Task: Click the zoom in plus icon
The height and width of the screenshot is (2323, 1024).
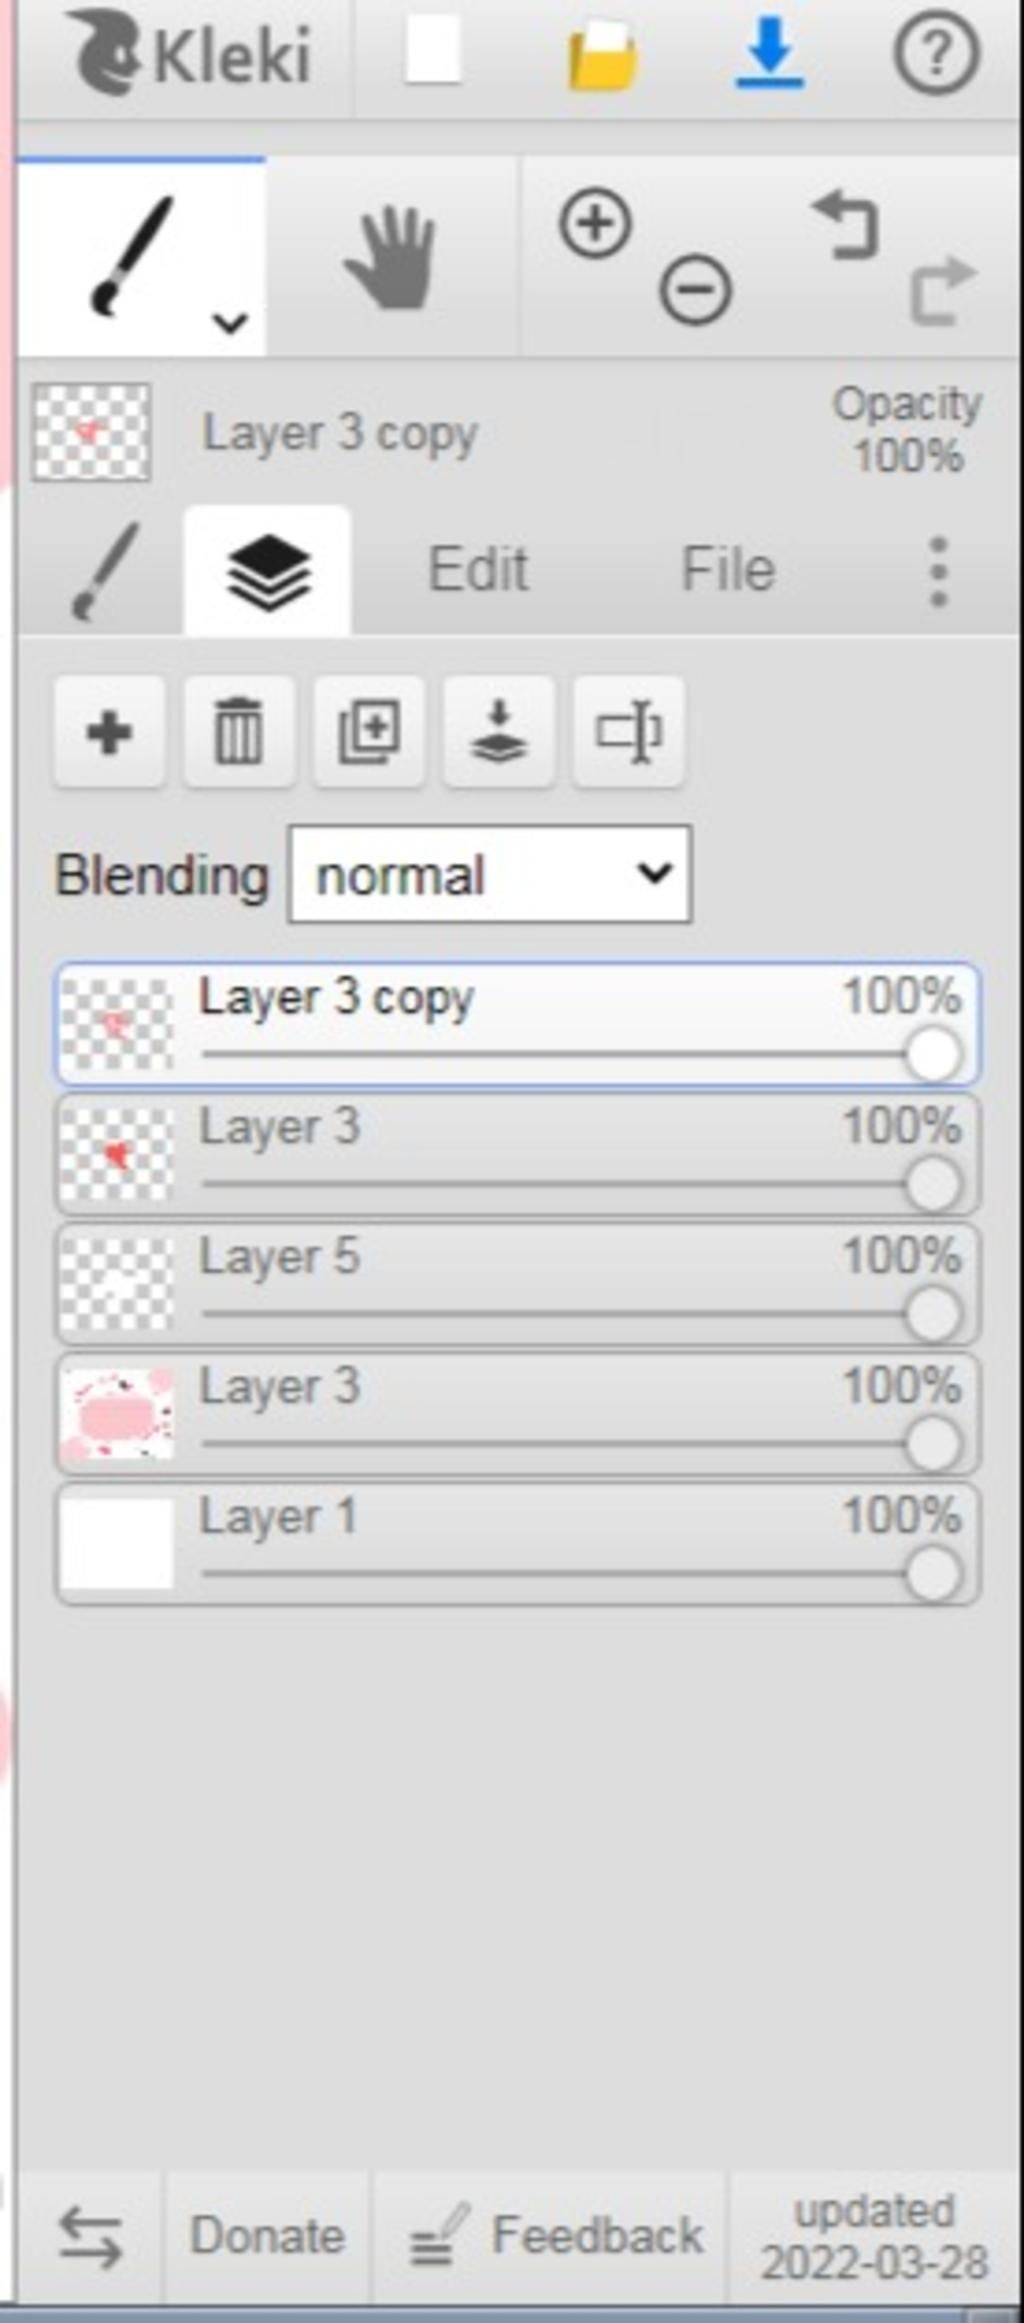Action: [x=595, y=224]
